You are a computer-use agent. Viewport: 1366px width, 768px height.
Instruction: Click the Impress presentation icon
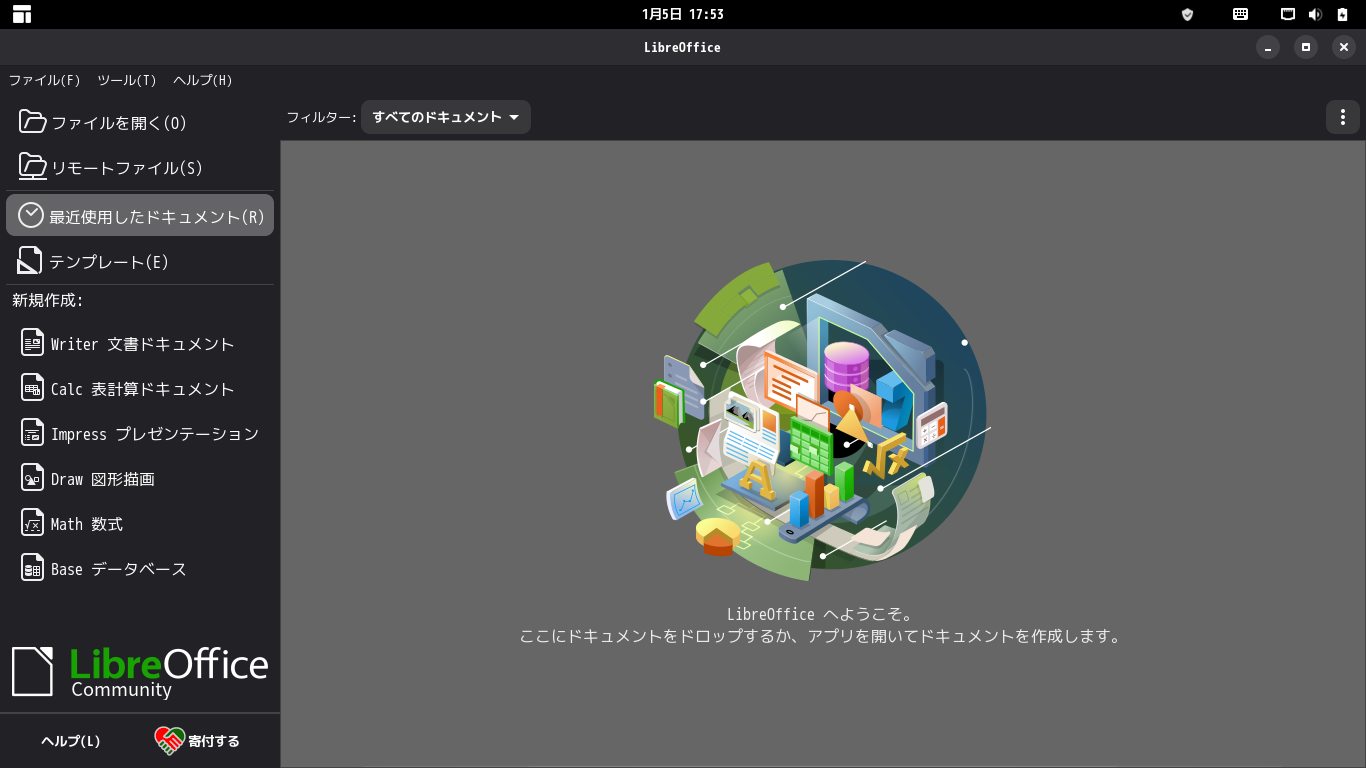point(33,433)
